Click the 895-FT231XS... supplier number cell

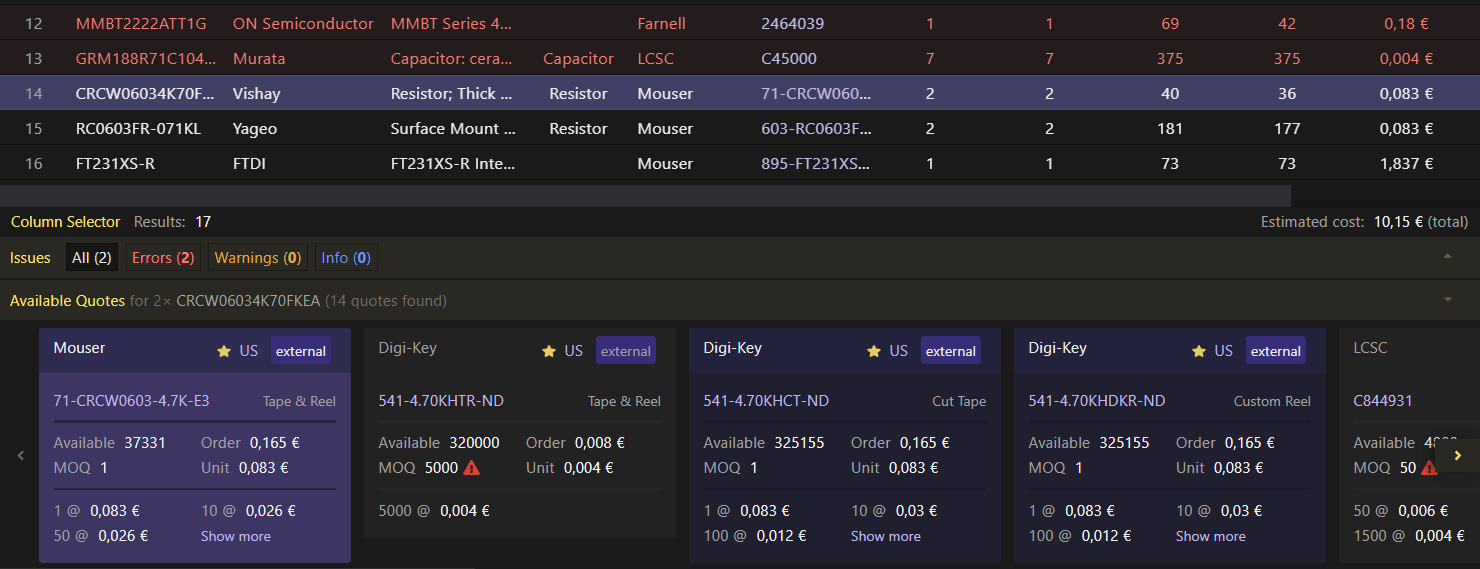[x=816, y=164]
